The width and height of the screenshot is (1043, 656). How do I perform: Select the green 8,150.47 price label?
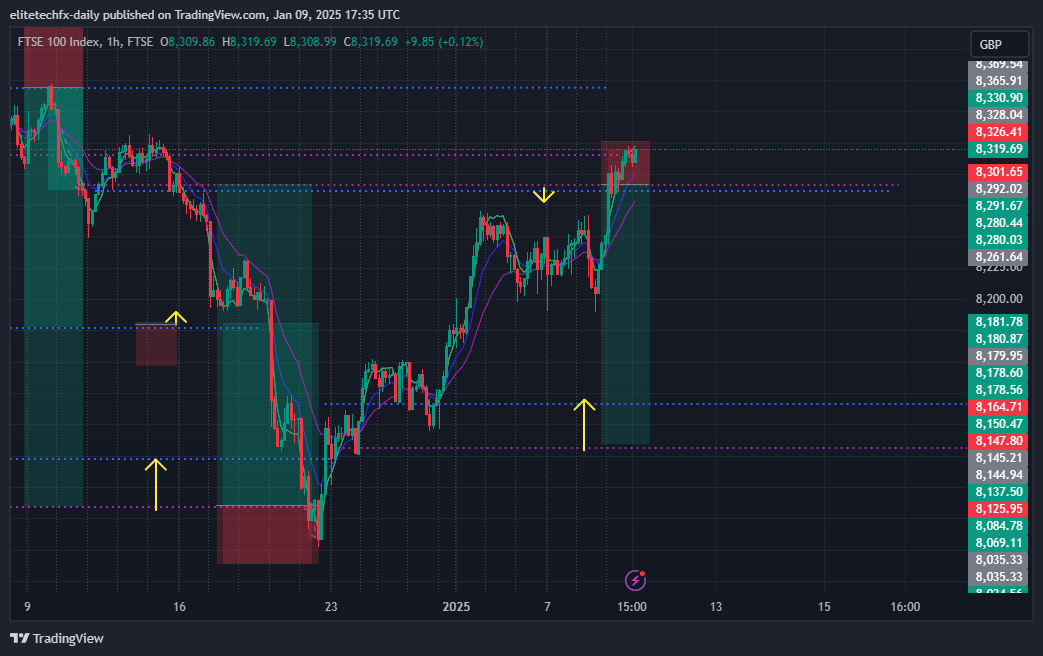click(998, 424)
